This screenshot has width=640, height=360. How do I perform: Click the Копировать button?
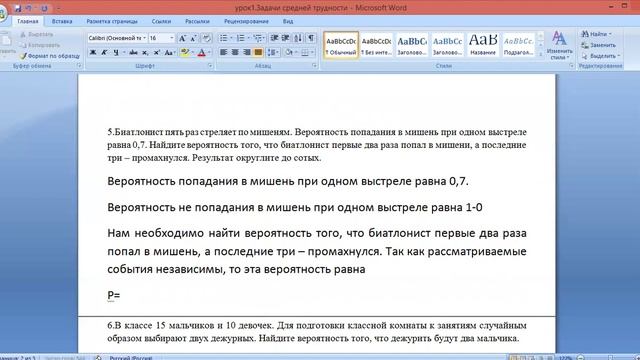pos(40,45)
